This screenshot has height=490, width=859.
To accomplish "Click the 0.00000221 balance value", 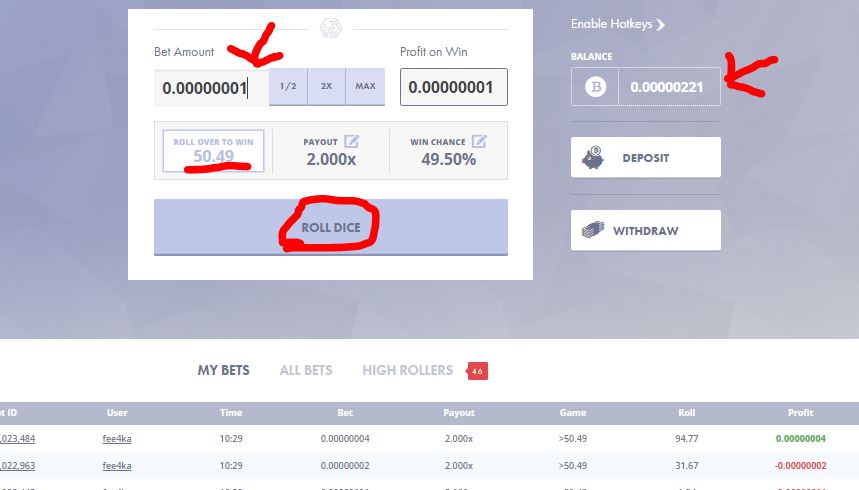I will pyautogui.click(x=668, y=87).
